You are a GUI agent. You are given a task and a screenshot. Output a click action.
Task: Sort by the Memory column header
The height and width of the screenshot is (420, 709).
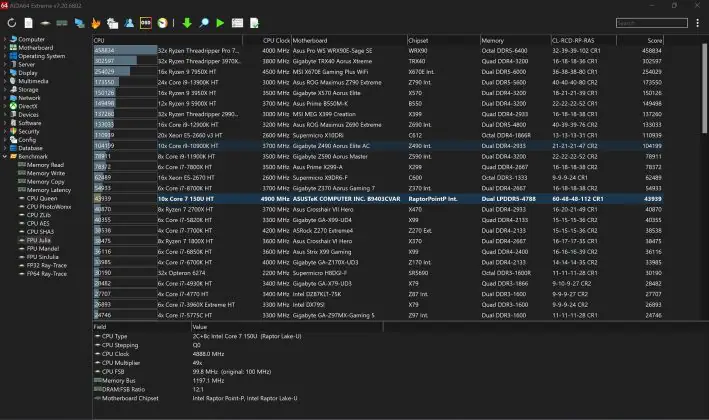(x=515, y=40)
